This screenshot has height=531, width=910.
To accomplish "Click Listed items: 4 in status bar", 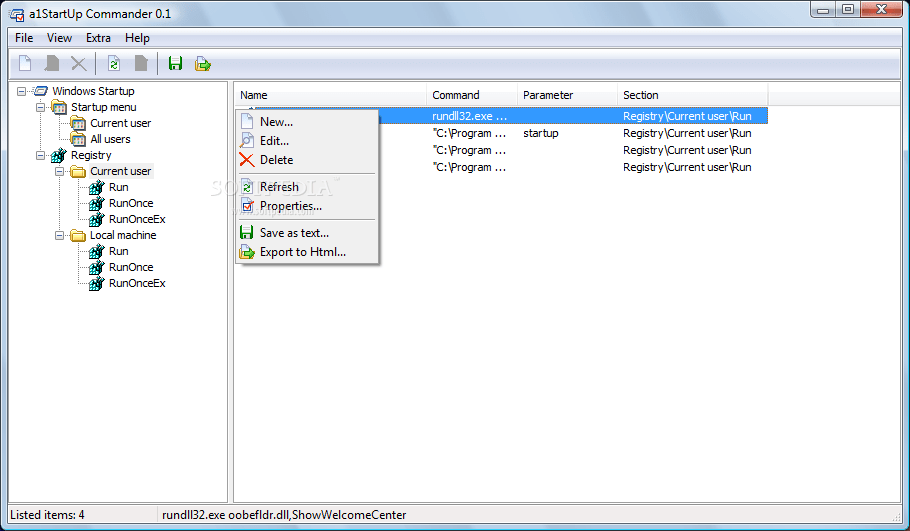I will point(47,515).
